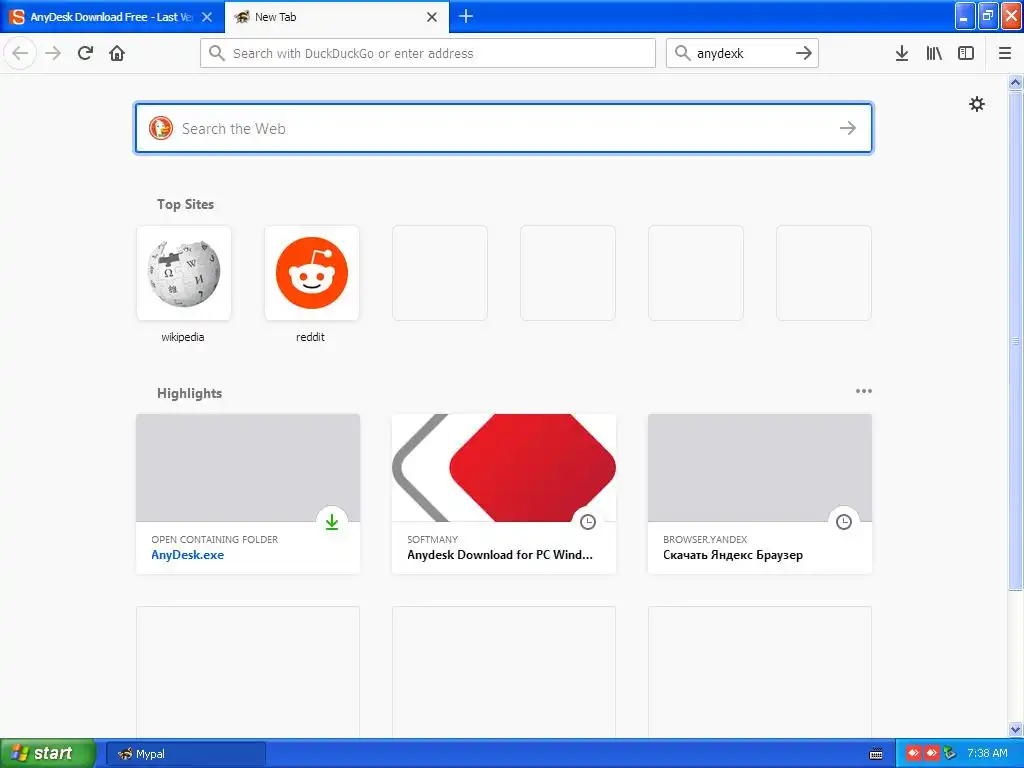Open the Downloads panel arrow icon
This screenshot has height=768, width=1024.
(x=902, y=53)
